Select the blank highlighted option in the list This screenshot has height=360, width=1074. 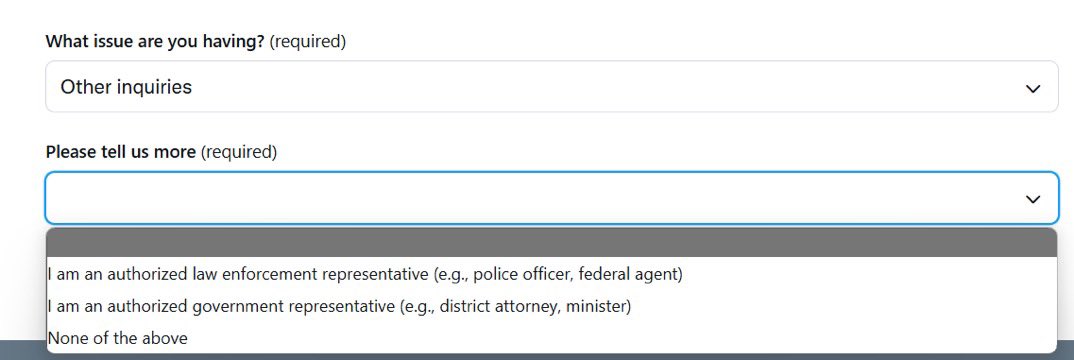(x=551, y=242)
